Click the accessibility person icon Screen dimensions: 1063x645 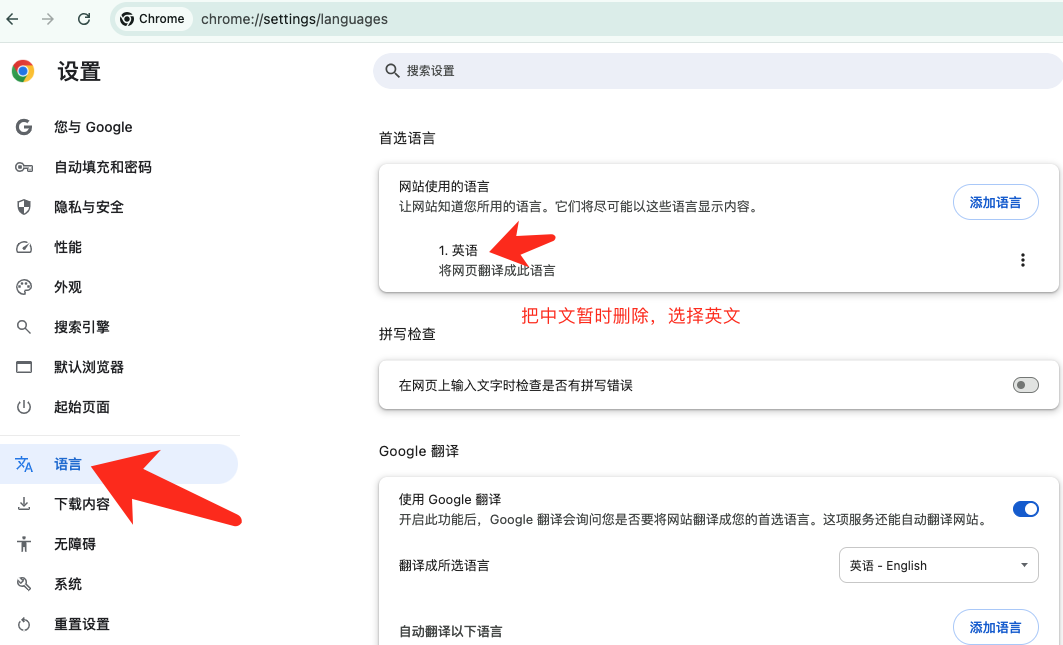(x=24, y=544)
